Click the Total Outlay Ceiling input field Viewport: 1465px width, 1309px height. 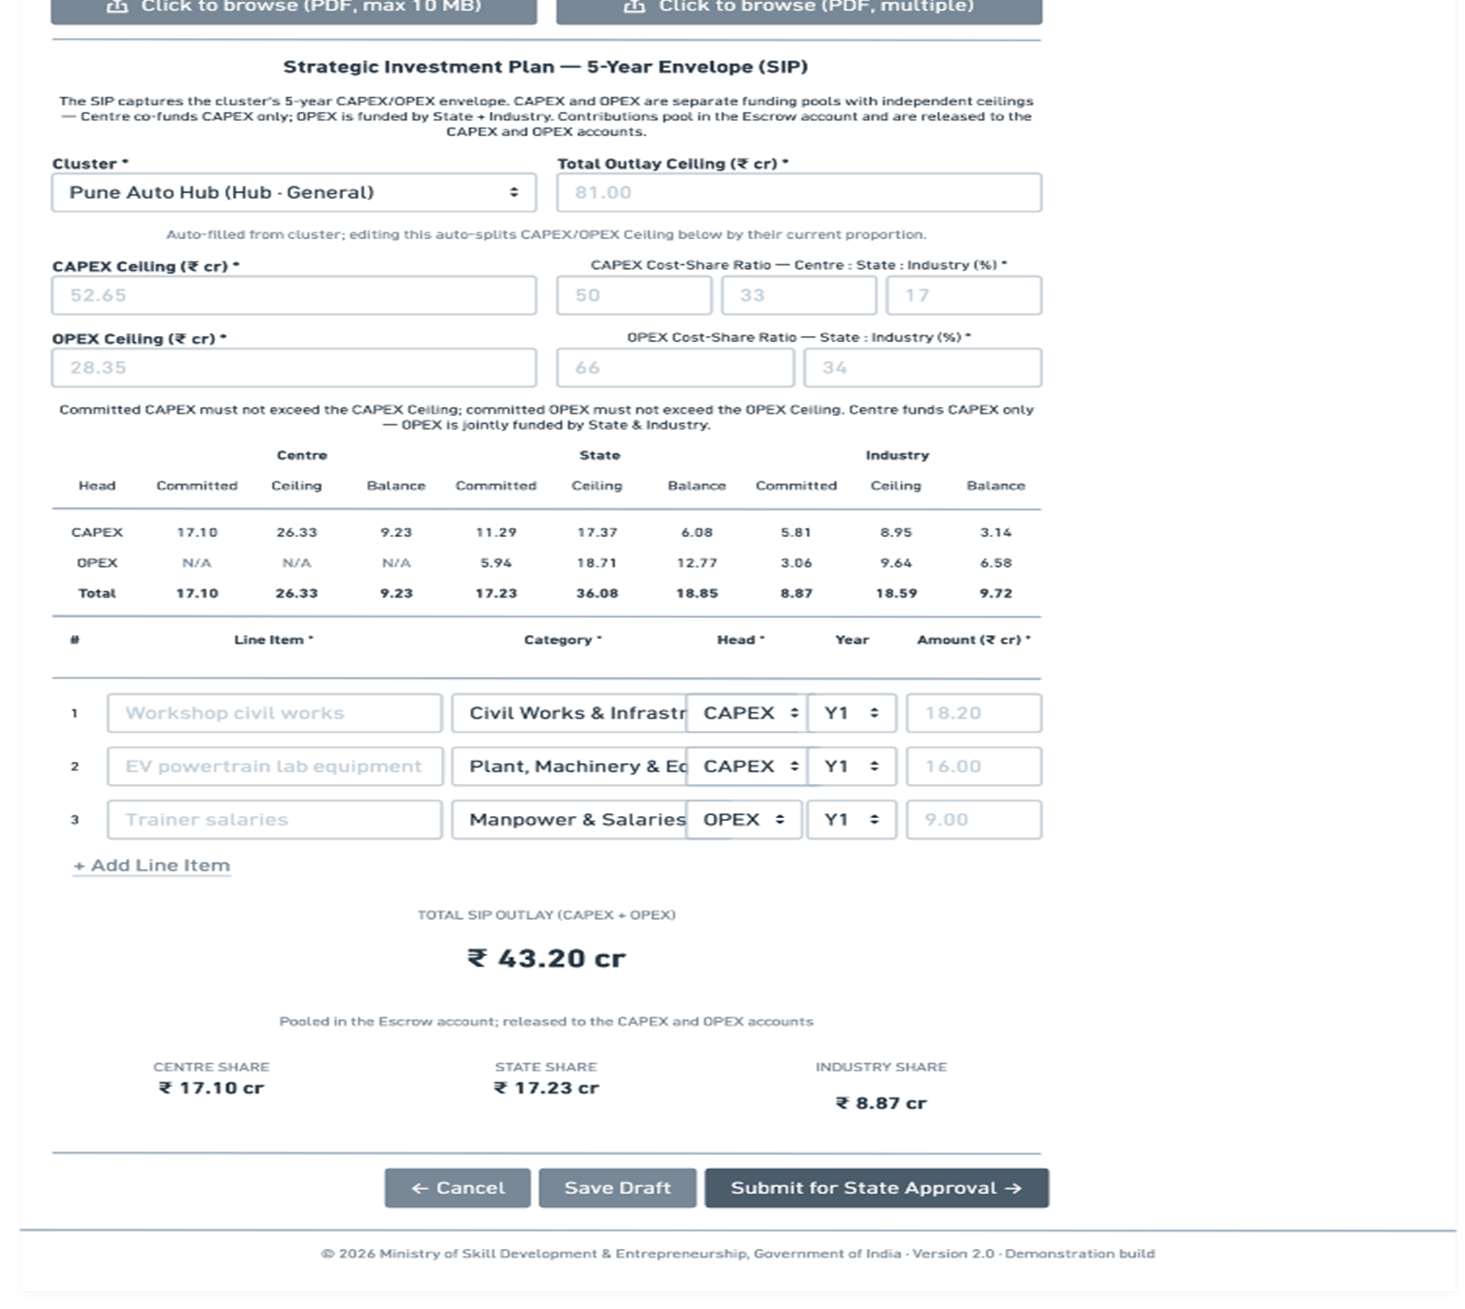click(799, 192)
